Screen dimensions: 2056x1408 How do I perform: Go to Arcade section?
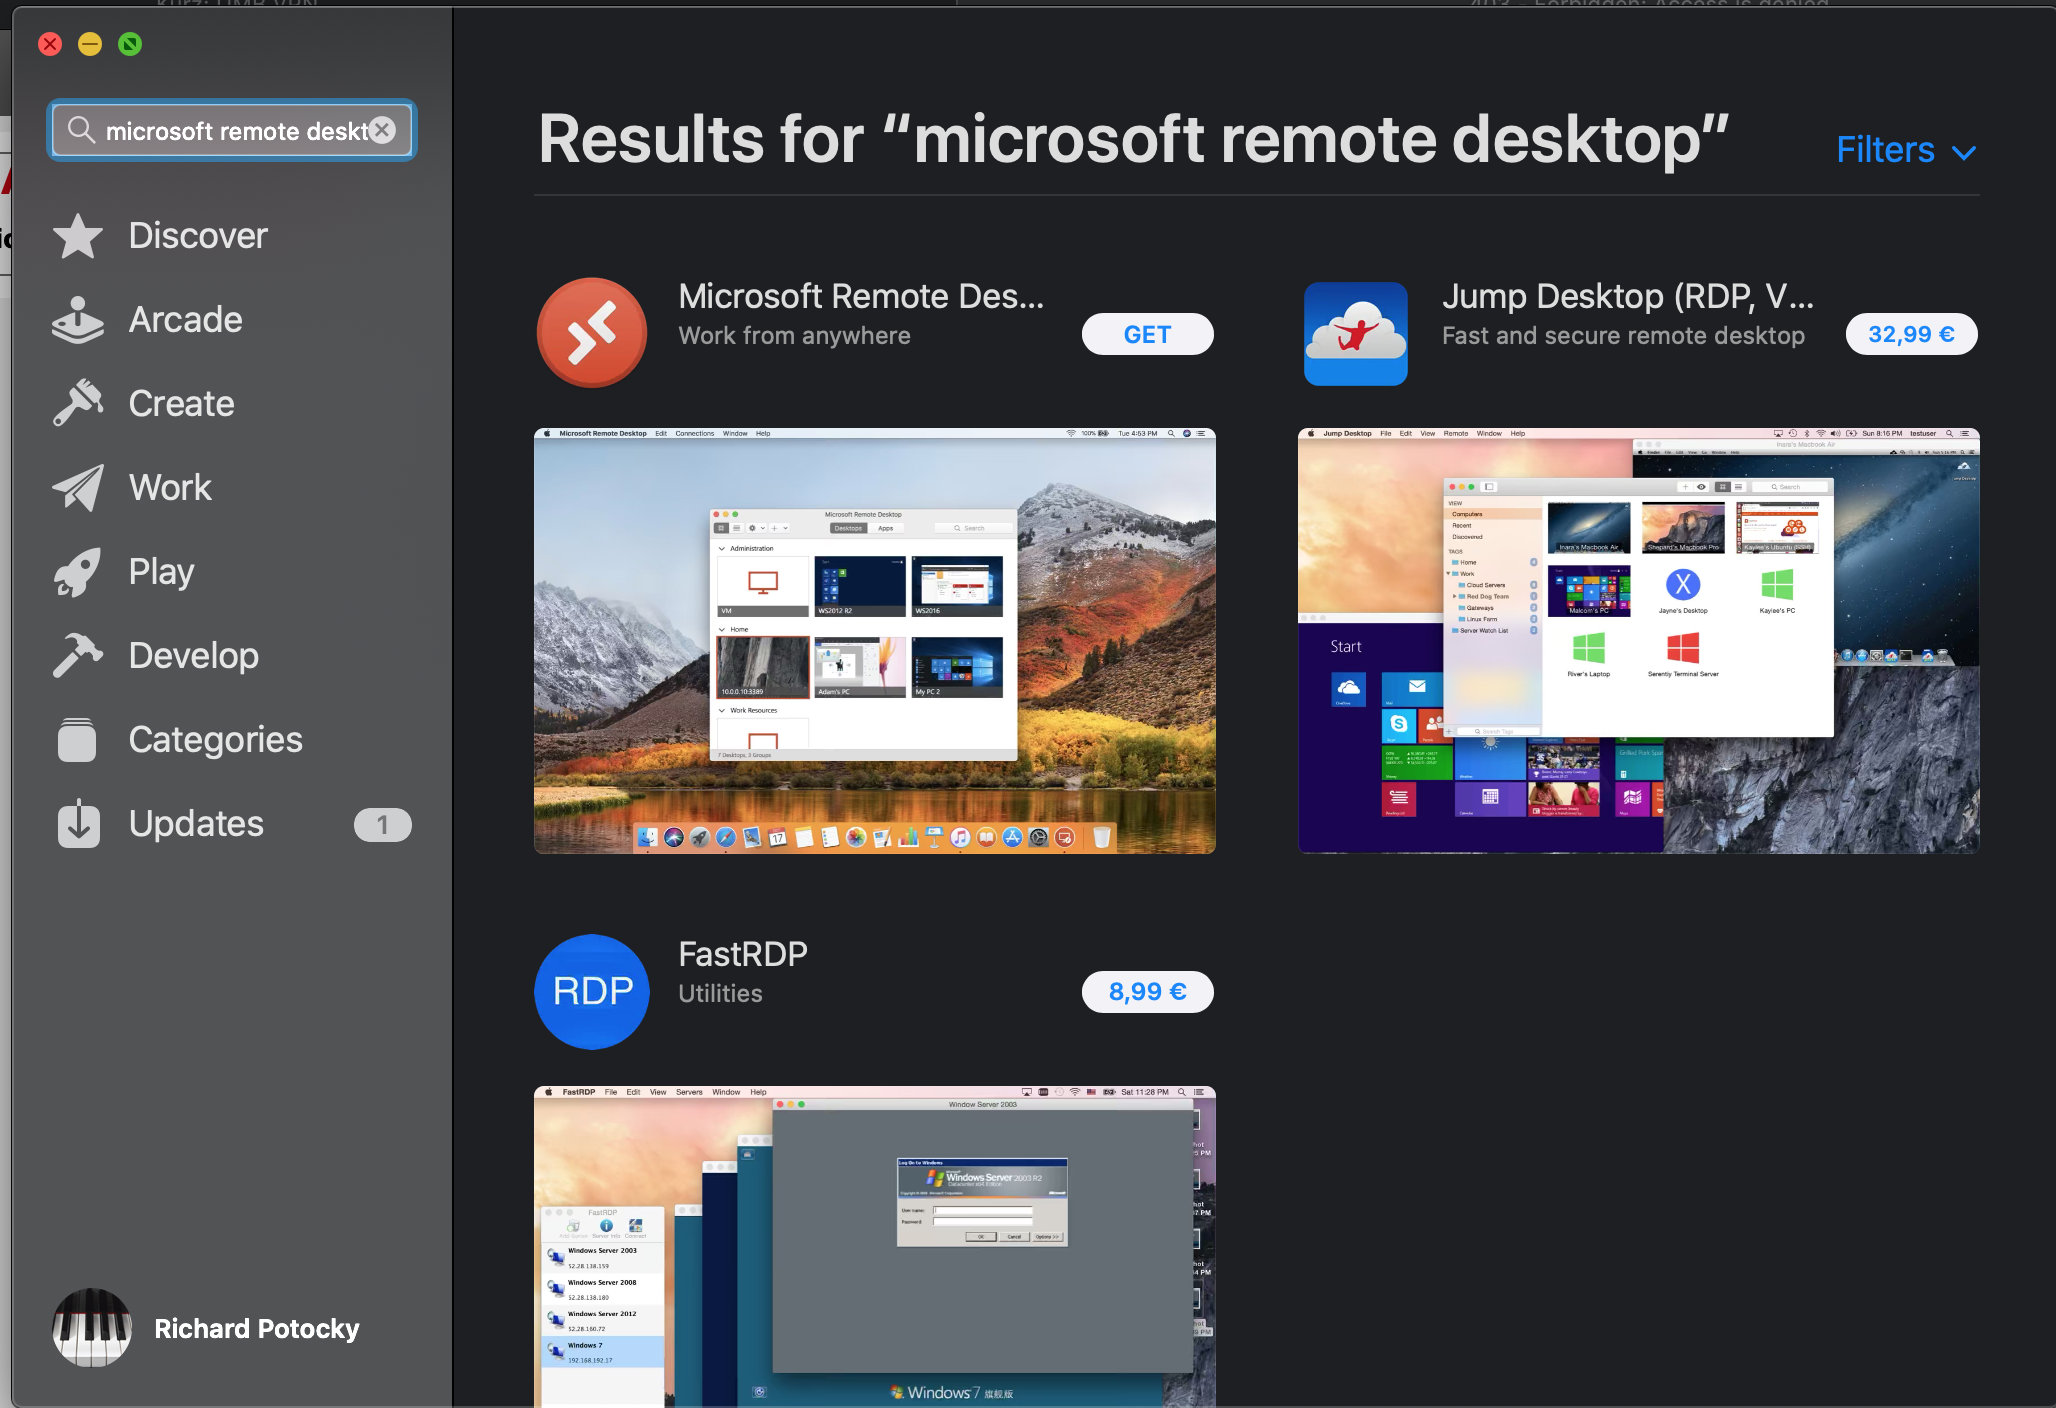coord(186,320)
